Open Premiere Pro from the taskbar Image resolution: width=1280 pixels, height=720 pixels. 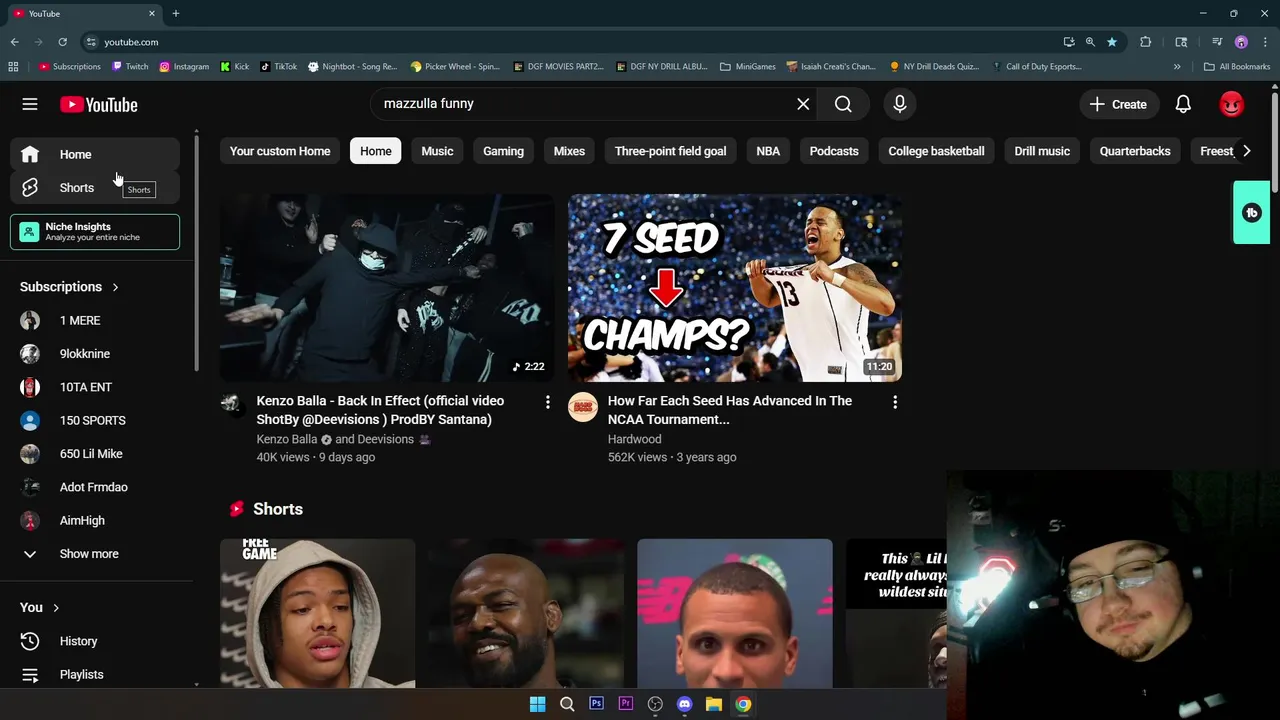click(x=626, y=704)
